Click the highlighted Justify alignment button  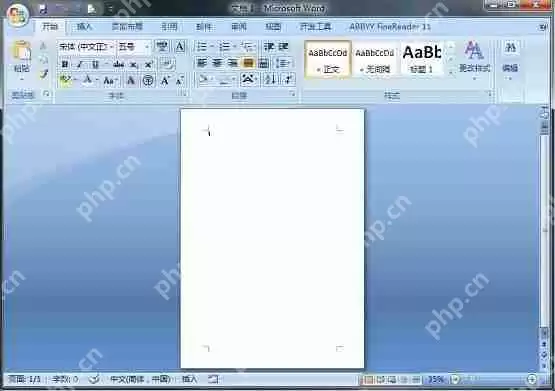(x=248, y=63)
